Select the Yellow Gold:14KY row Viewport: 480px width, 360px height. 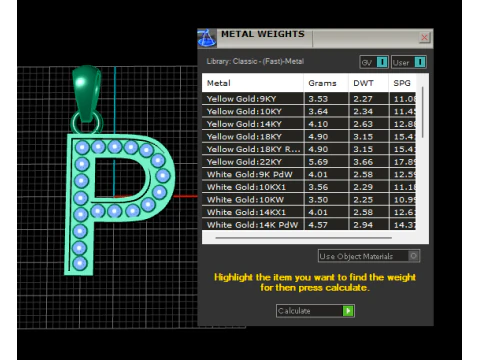coord(309,124)
